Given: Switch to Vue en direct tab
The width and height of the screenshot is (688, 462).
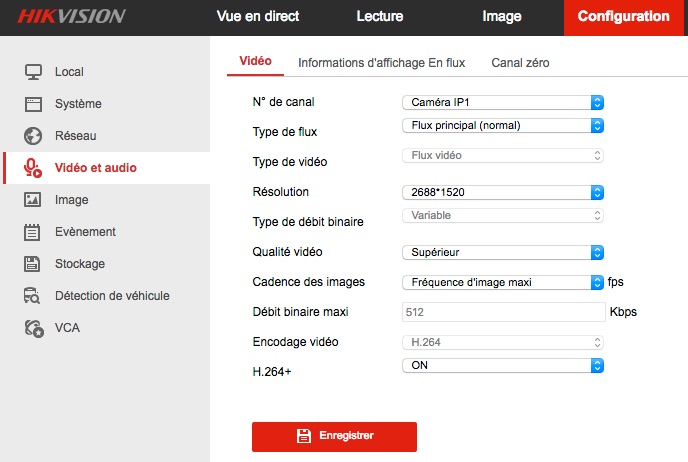Looking at the screenshot, I should pyautogui.click(x=257, y=16).
